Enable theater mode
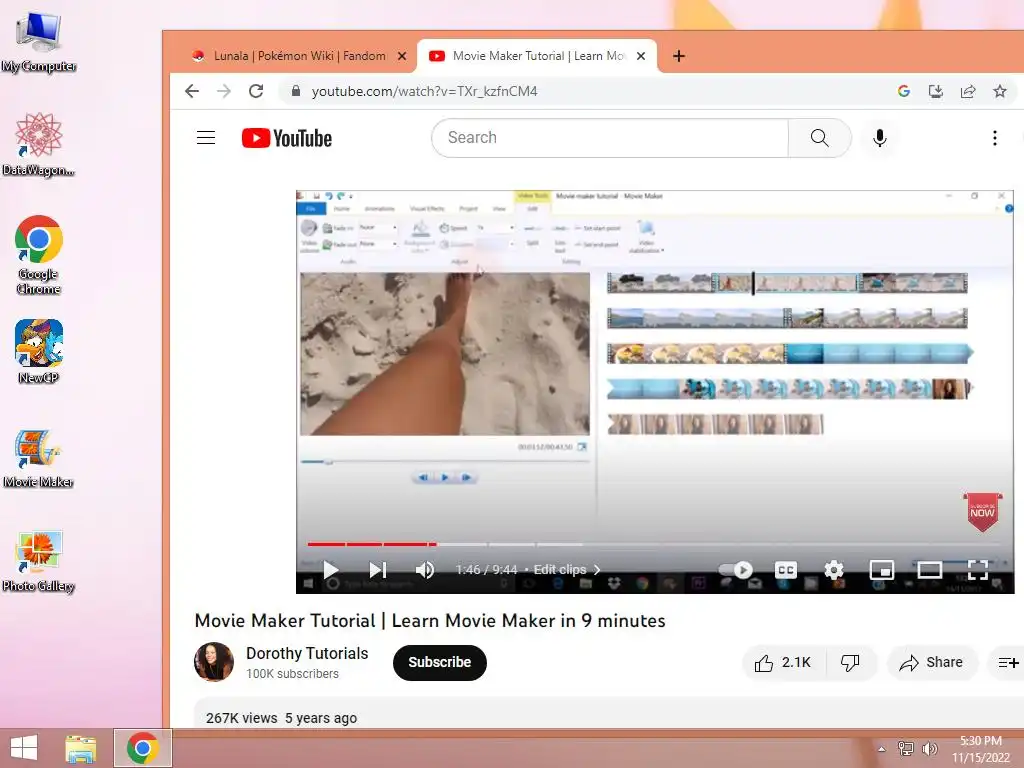The image size is (1024, 768). coord(929,570)
